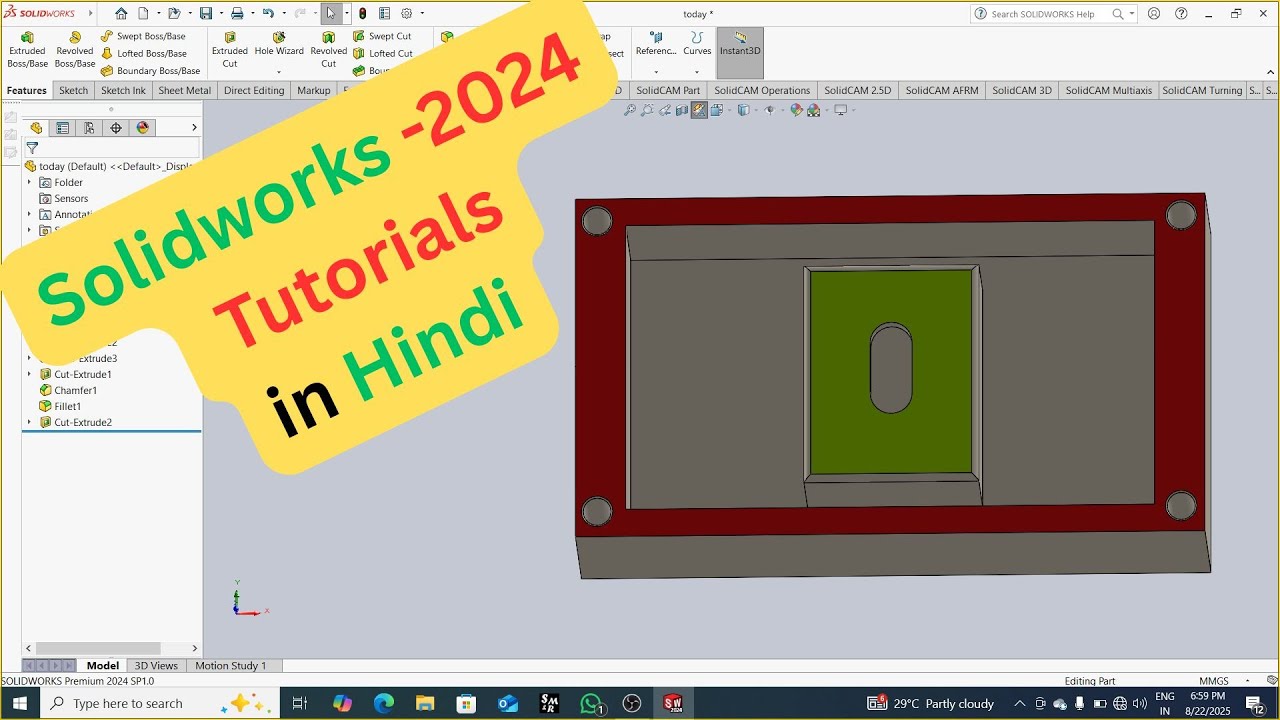
Task: Open the ConfigurationManager tab icon
Action: pyautogui.click(x=89, y=128)
